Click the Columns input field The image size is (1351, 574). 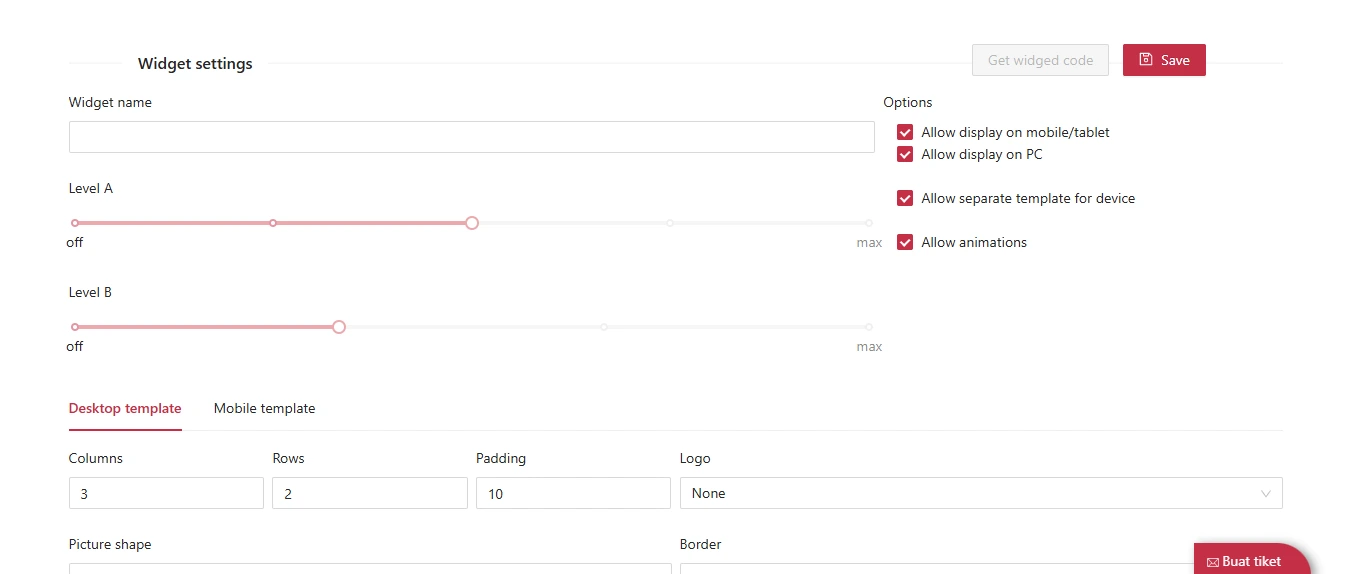166,493
